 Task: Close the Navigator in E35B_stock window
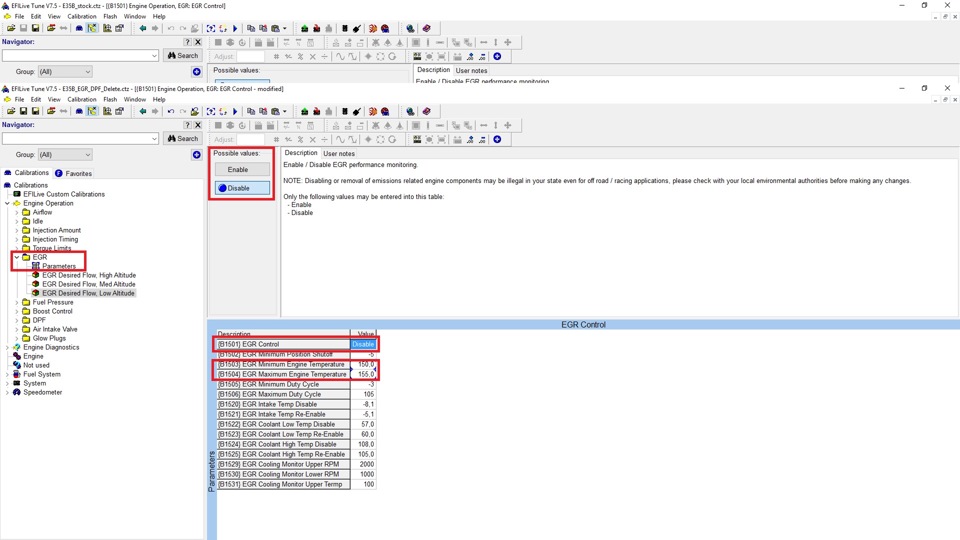pos(198,42)
